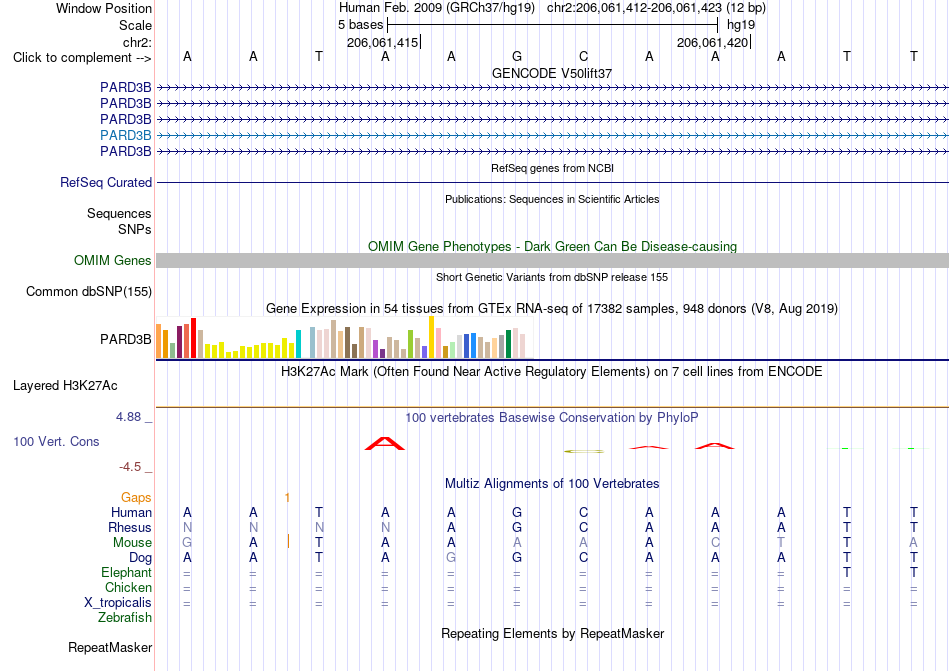Click the large red A conservation logo
950x671 pixels.
(x=385, y=444)
